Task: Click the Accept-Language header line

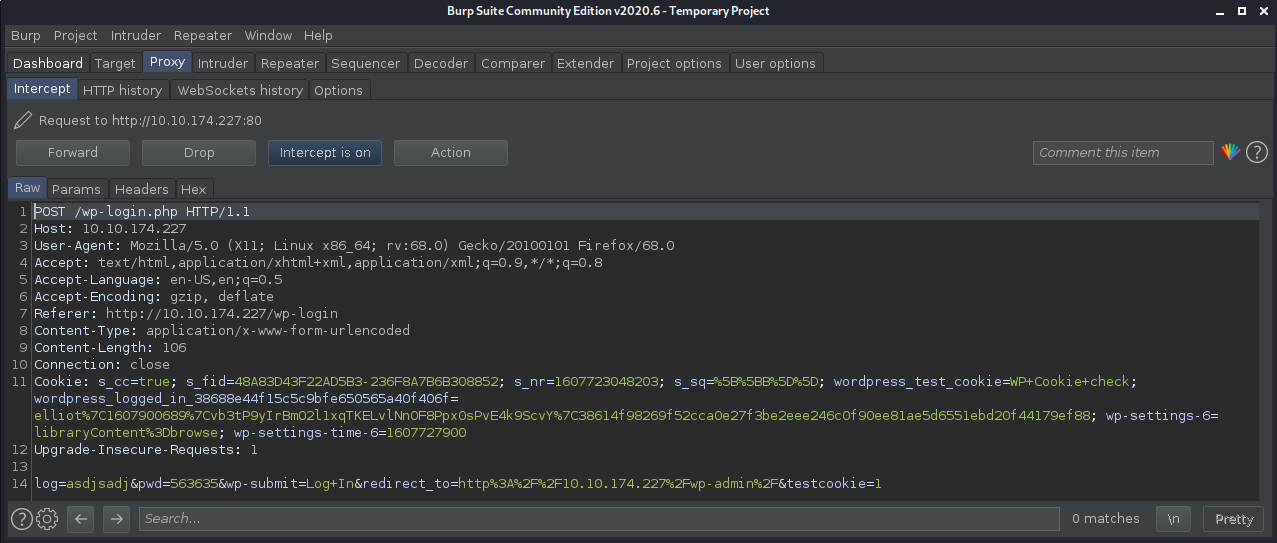Action: pos(158,279)
